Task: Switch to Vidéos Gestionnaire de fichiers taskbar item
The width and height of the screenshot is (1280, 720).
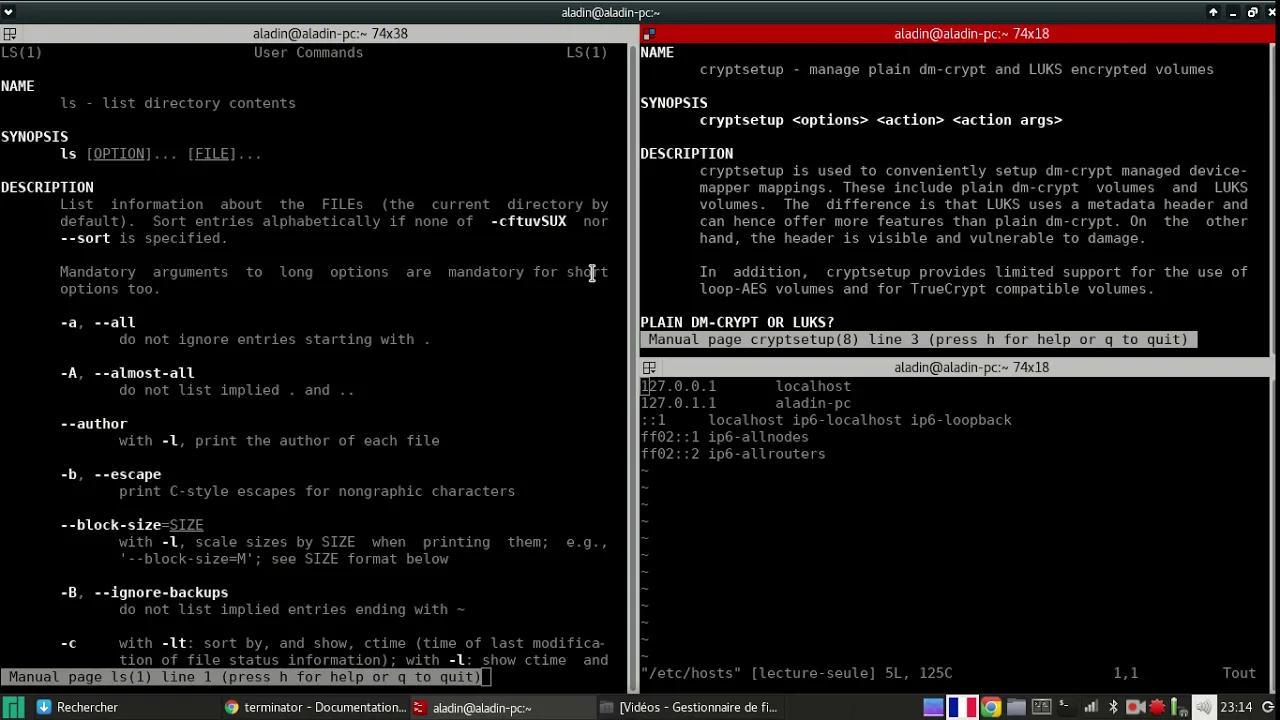Action: (688, 707)
